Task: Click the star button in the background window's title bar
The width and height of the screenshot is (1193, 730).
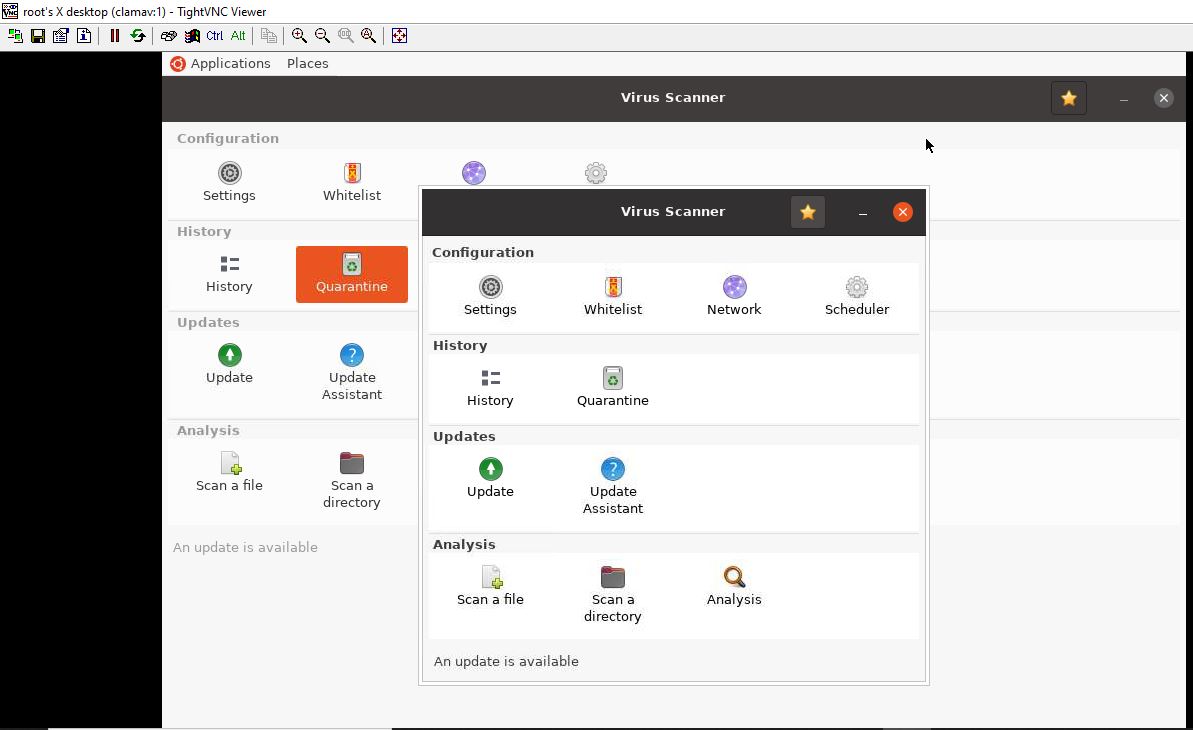Action: pyautogui.click(x=1069, y=98)
